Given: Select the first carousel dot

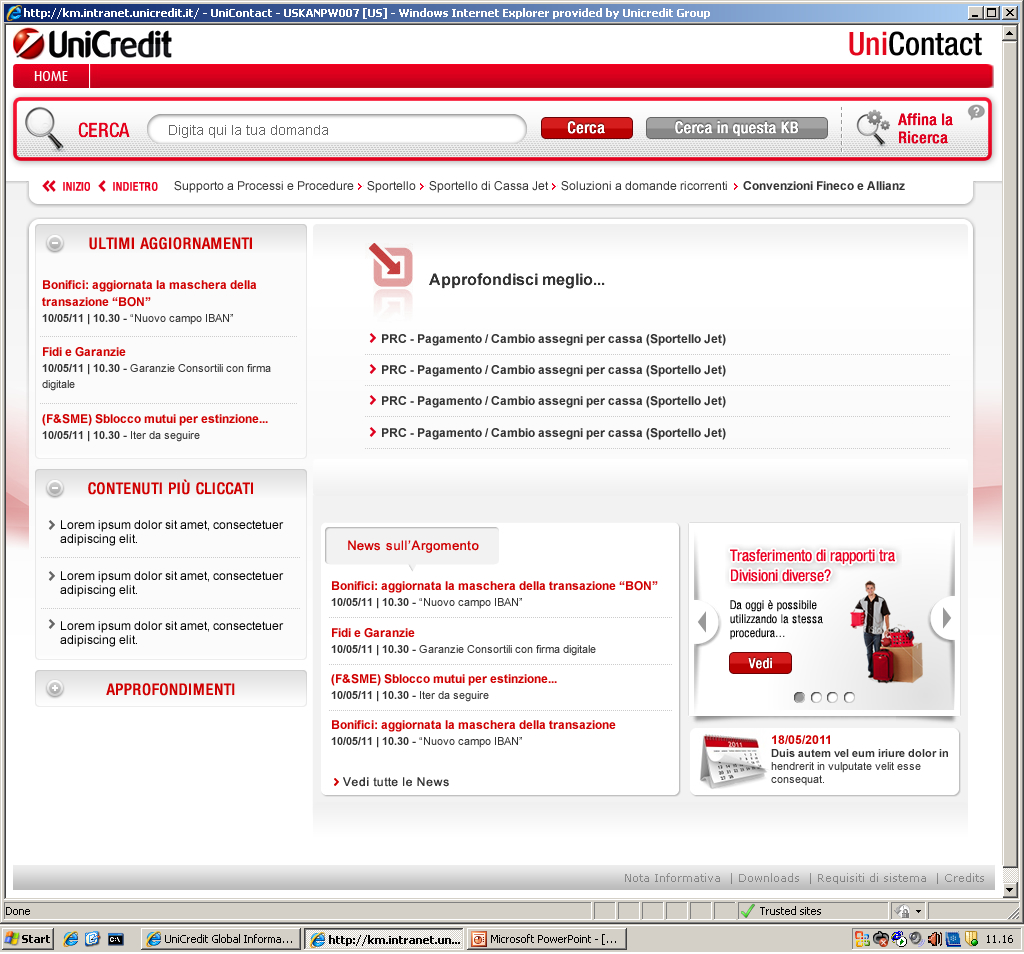Looking at the screenshot, I should point(799,697).
